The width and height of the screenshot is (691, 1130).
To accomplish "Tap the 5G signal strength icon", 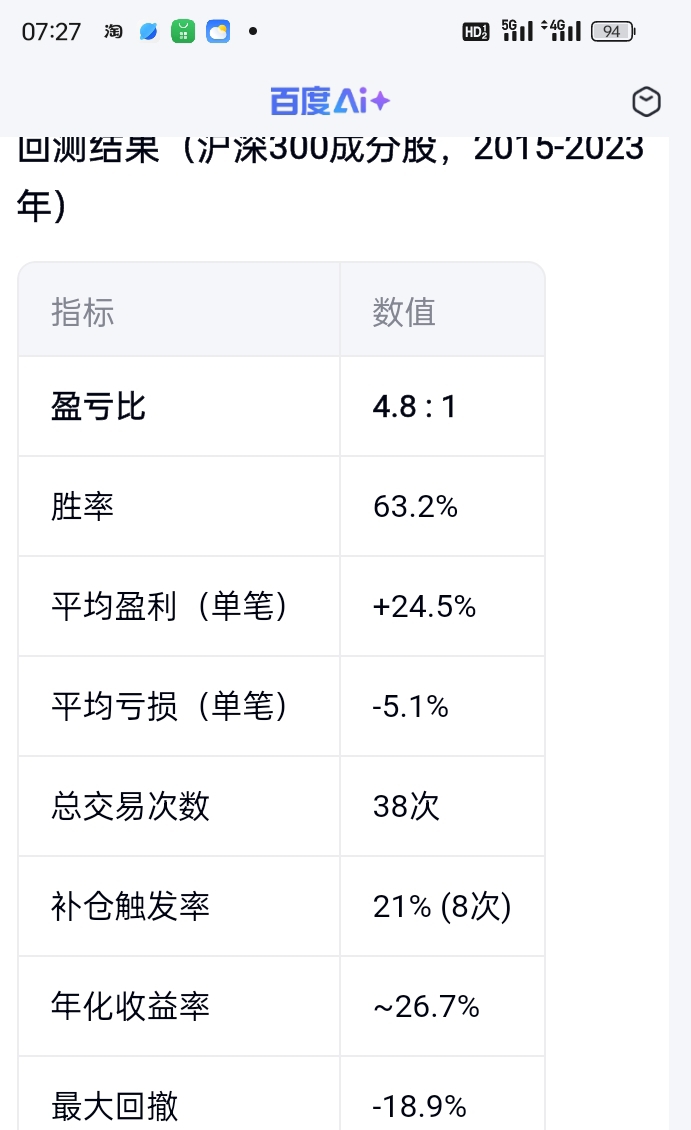I will point(517,30).
